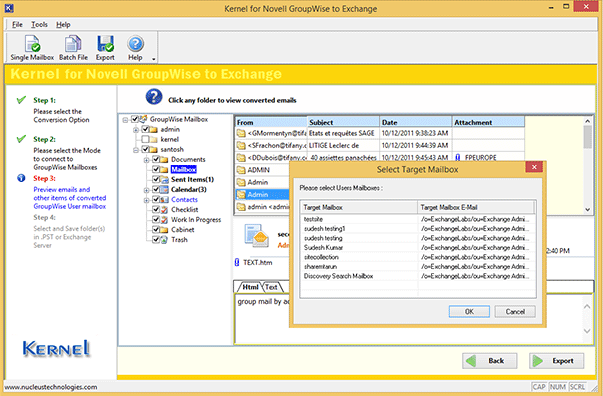Open the TEXT.htm attachment icon

(237, 263)
